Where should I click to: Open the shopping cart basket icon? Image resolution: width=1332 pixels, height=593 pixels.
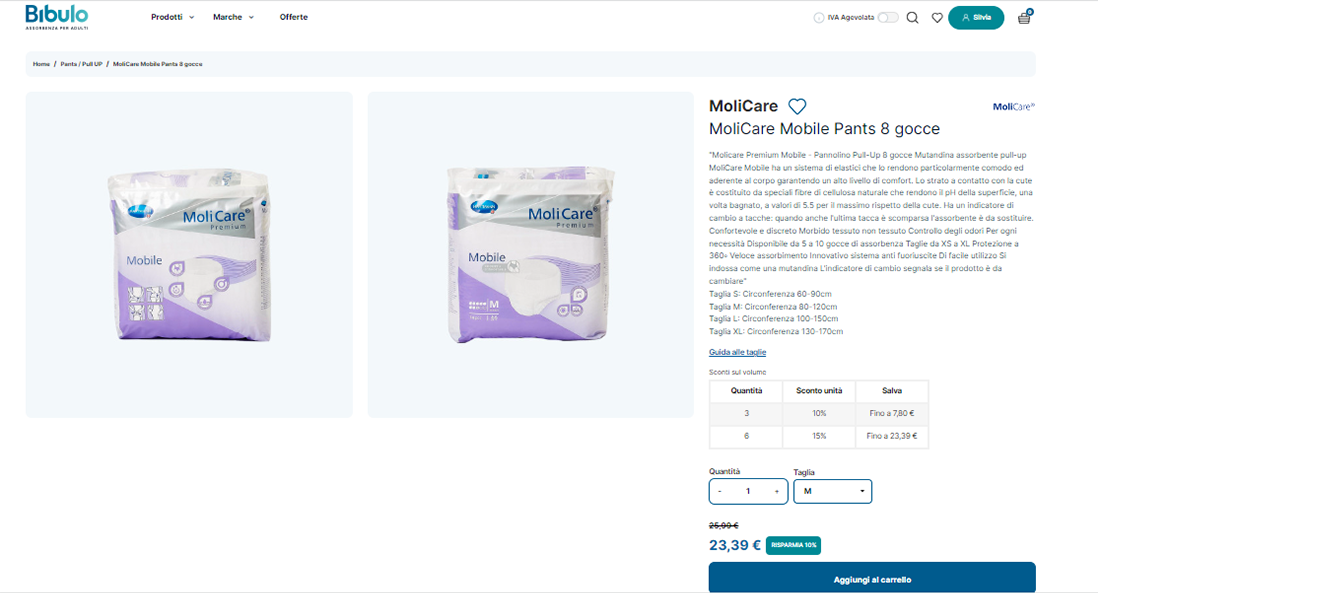(x=1024, y=17)
